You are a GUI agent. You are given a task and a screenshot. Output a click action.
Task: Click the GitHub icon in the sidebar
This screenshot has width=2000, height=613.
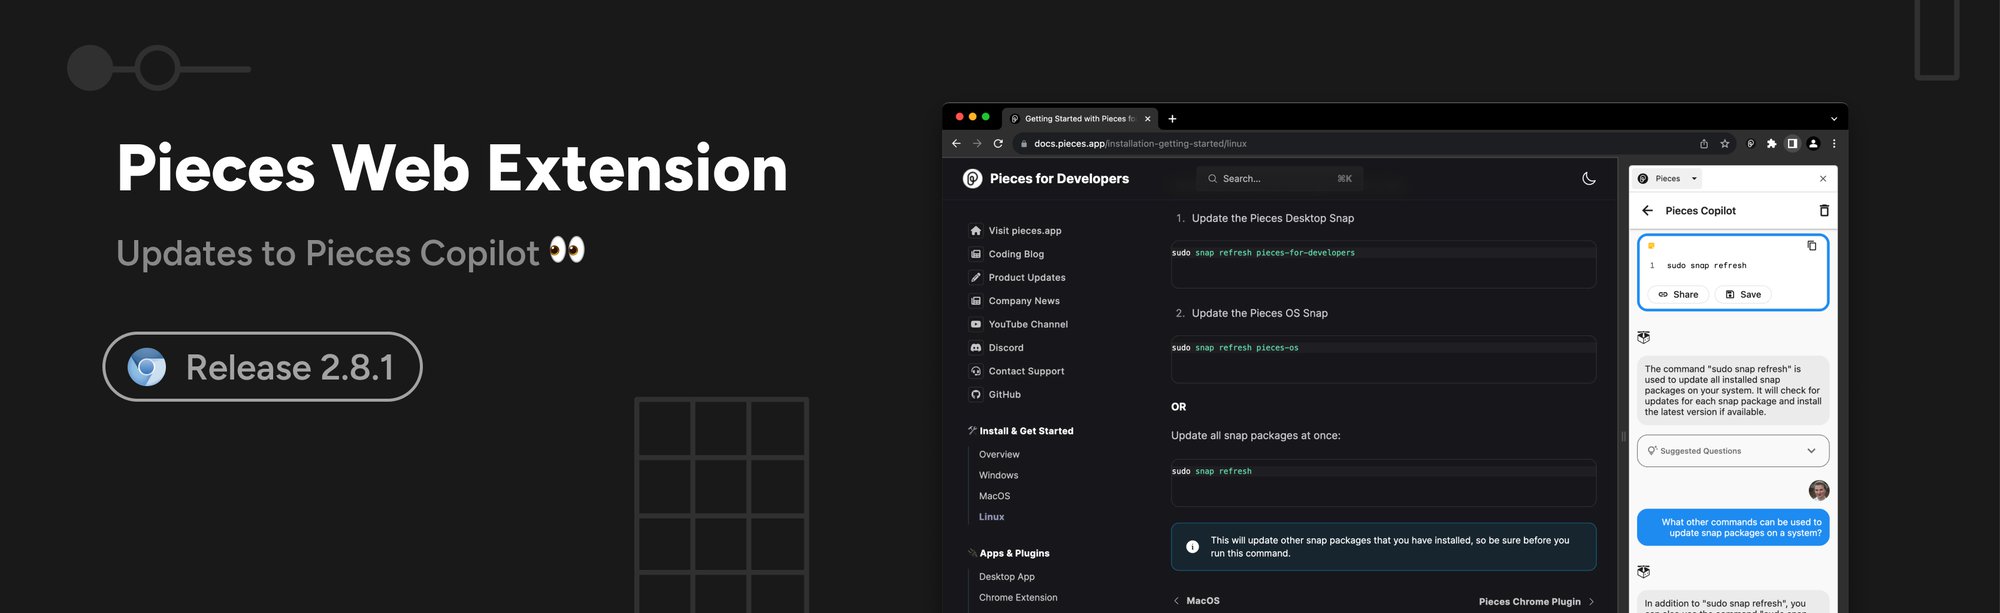[x=976, y=395]
